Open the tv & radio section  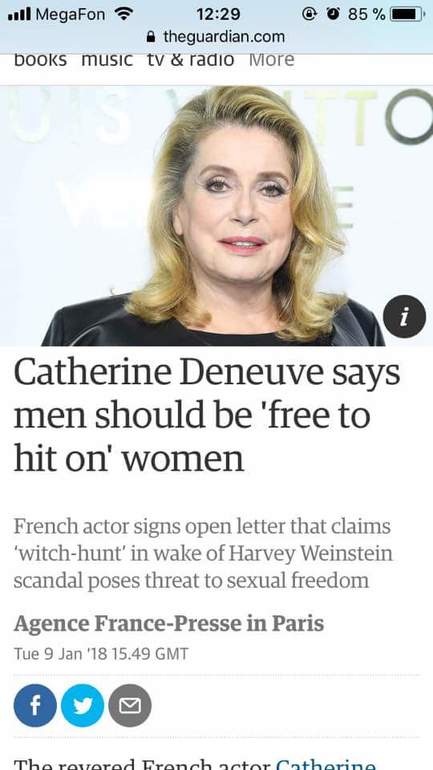pyautogui.click(x=190, y=60)
